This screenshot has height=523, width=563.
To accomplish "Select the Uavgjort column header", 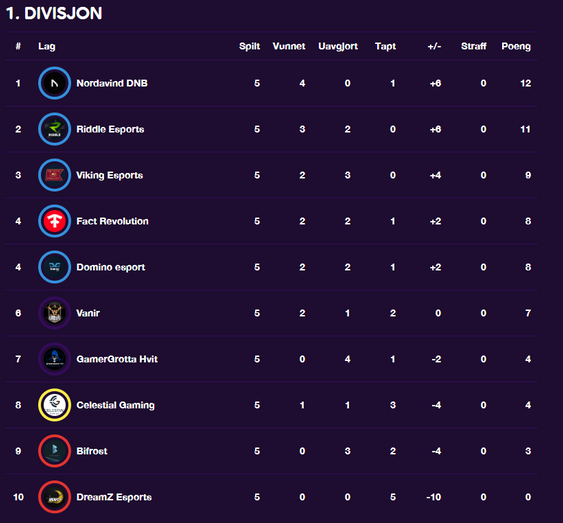I will [x=338, y=46].
